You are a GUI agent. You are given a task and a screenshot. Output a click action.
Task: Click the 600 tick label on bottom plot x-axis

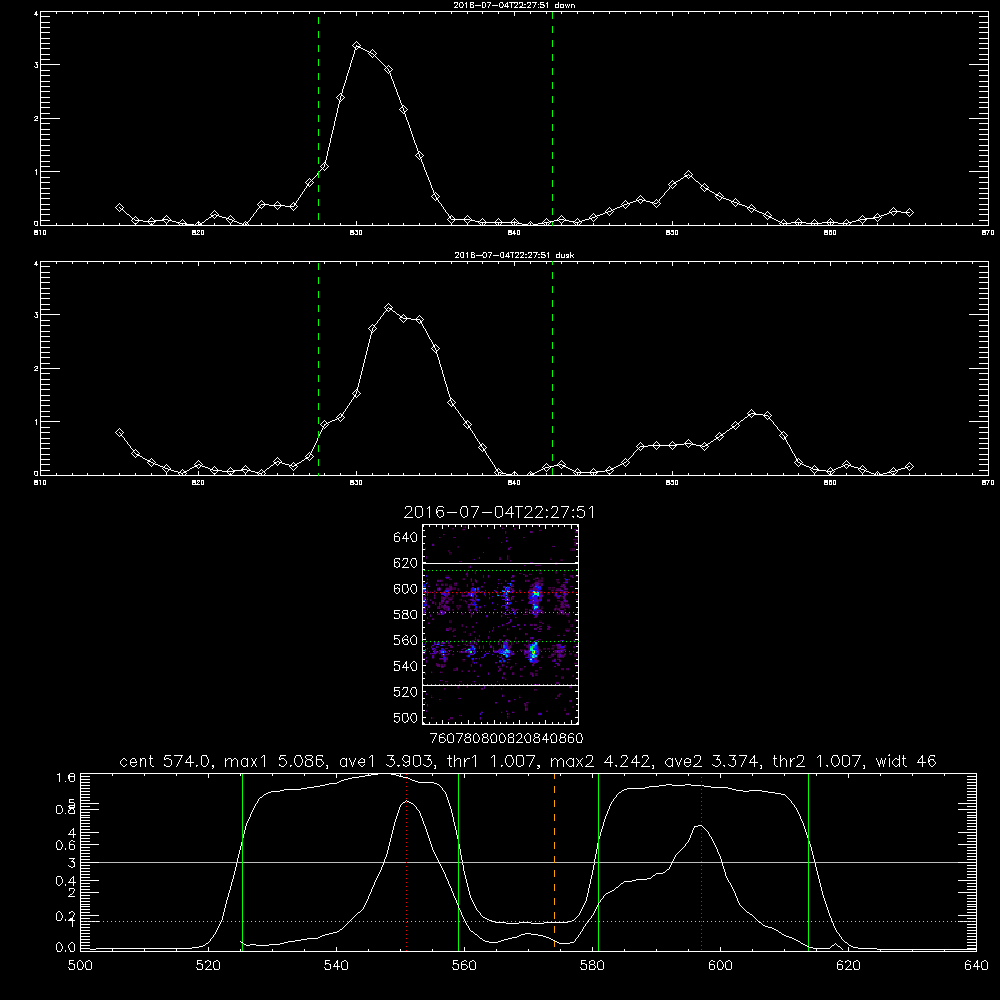pyautogui.click(x=721, y=966)
